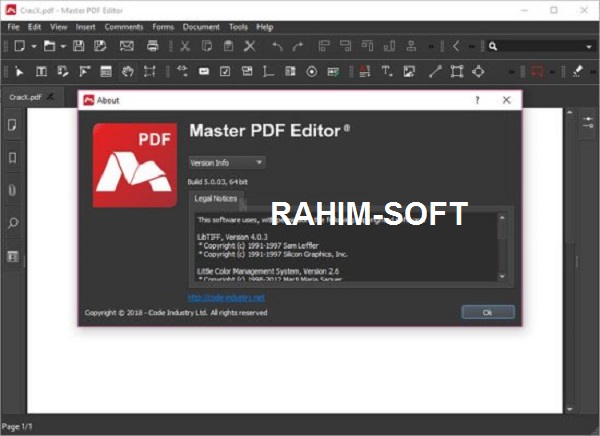Toggle the right side properties panel icon
The width and height of the screenshot is (600, 436).
[x=588, y=122]
